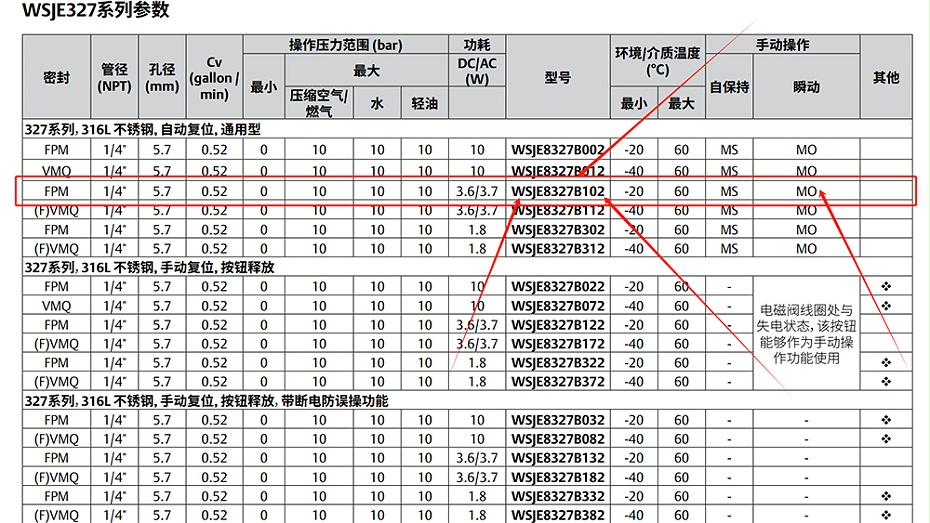The width and height of the screenshot is (930, 523).
Task: Select model WSJE8327B032
Action: 558,420
